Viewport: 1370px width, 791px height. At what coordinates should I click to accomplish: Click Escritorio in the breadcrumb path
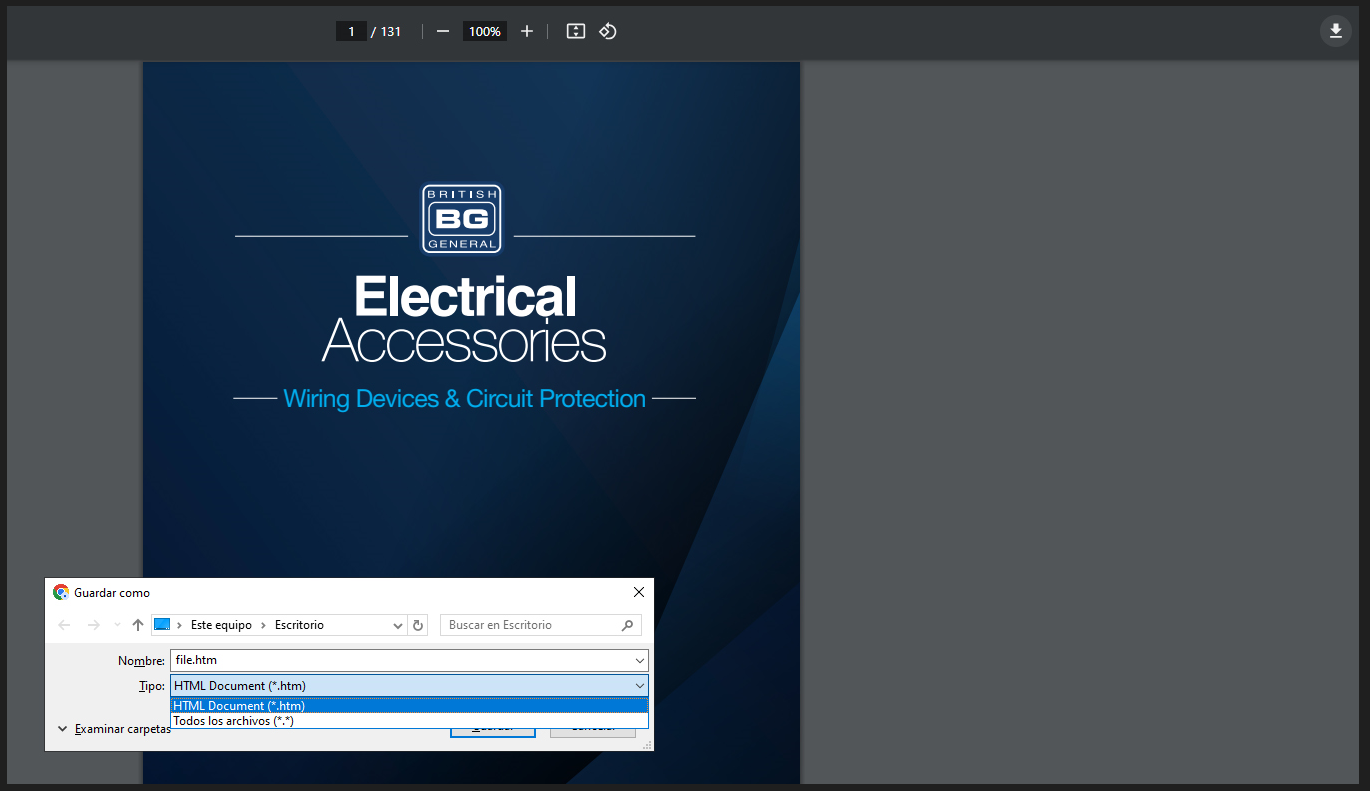click(x=299, y=625)
